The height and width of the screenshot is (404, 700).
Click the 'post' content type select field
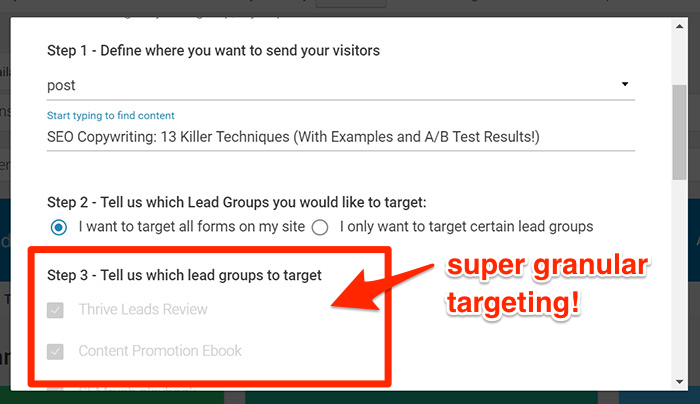click(330, 86)
